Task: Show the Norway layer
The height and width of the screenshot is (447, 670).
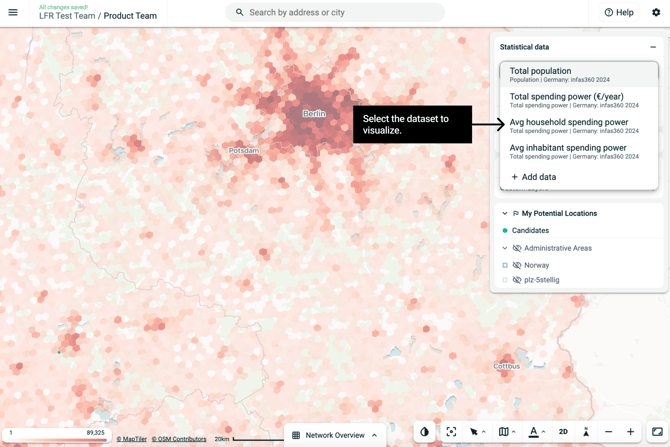Action: 517,265
